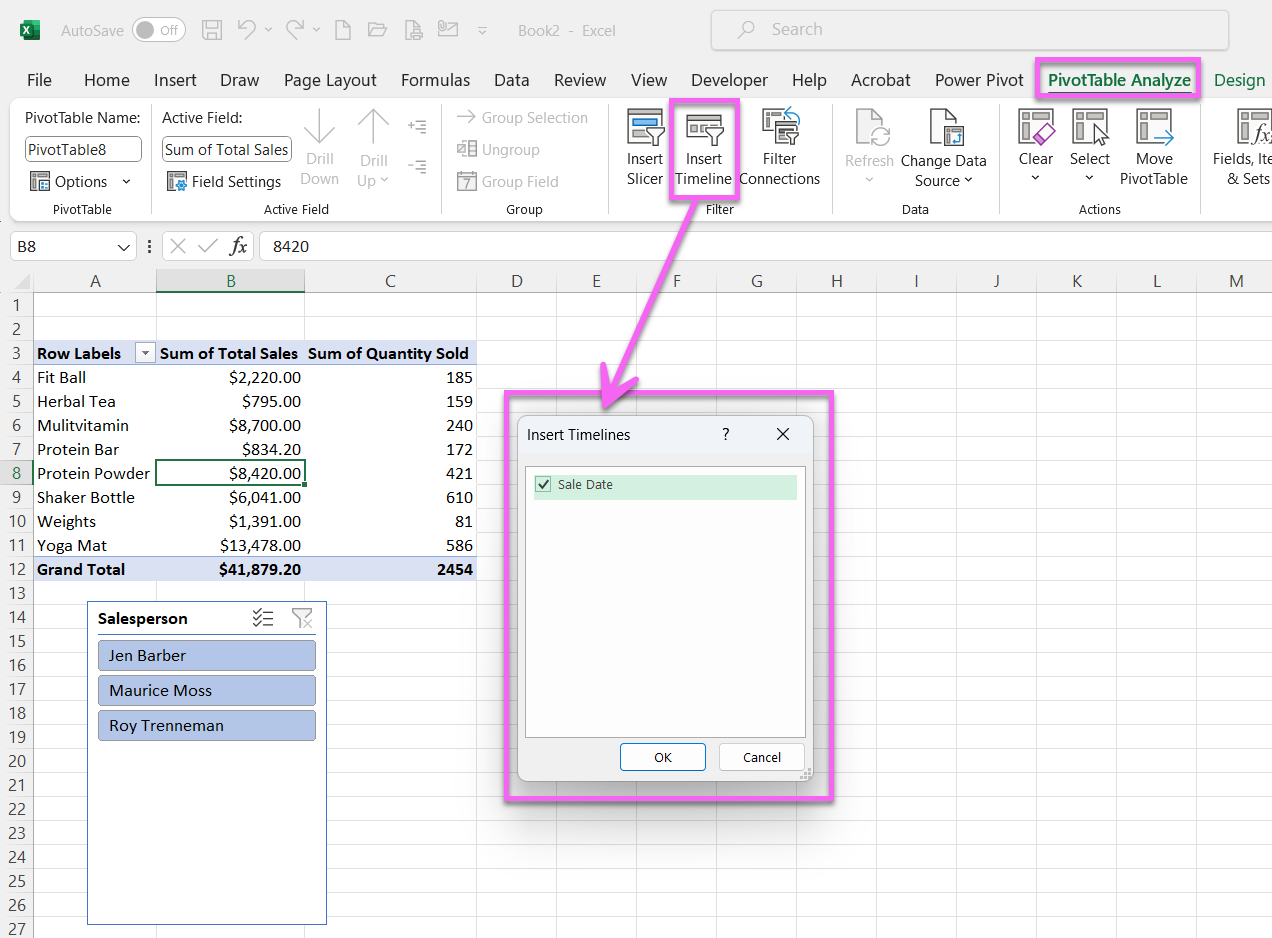Toggle the AutoSave switch off

coord(158,30)
